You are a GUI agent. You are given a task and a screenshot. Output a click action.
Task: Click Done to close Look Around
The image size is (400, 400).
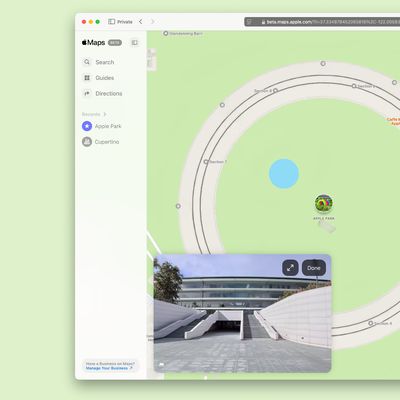click(x=314, y=268)
